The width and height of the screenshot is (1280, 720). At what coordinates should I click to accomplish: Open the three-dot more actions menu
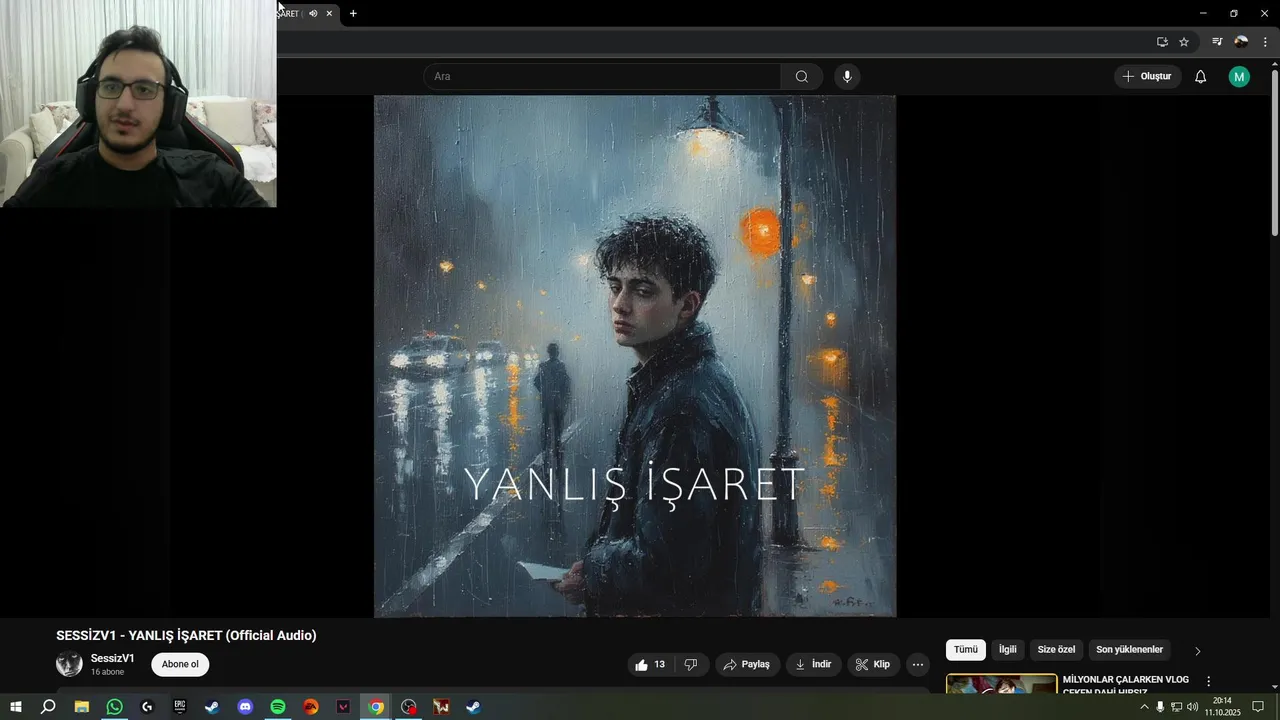pyautogui.click(x=918, y=664)
